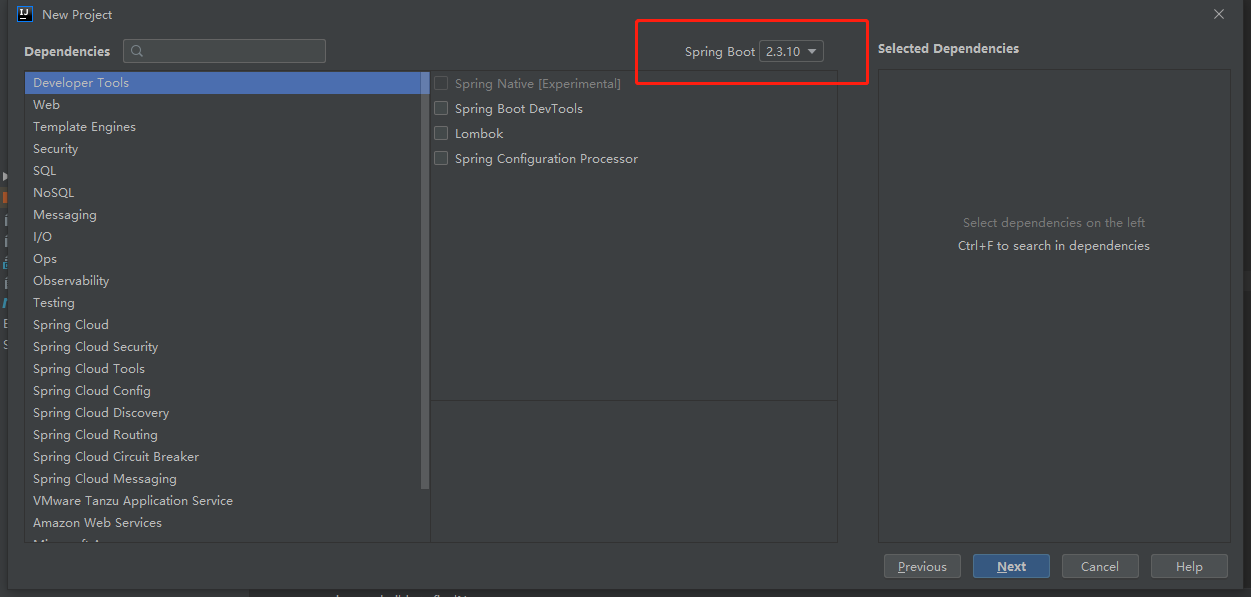The height and width of the screenshot is (597, 1251).
Task: Open Help for the dialog
Action: 1189,566
